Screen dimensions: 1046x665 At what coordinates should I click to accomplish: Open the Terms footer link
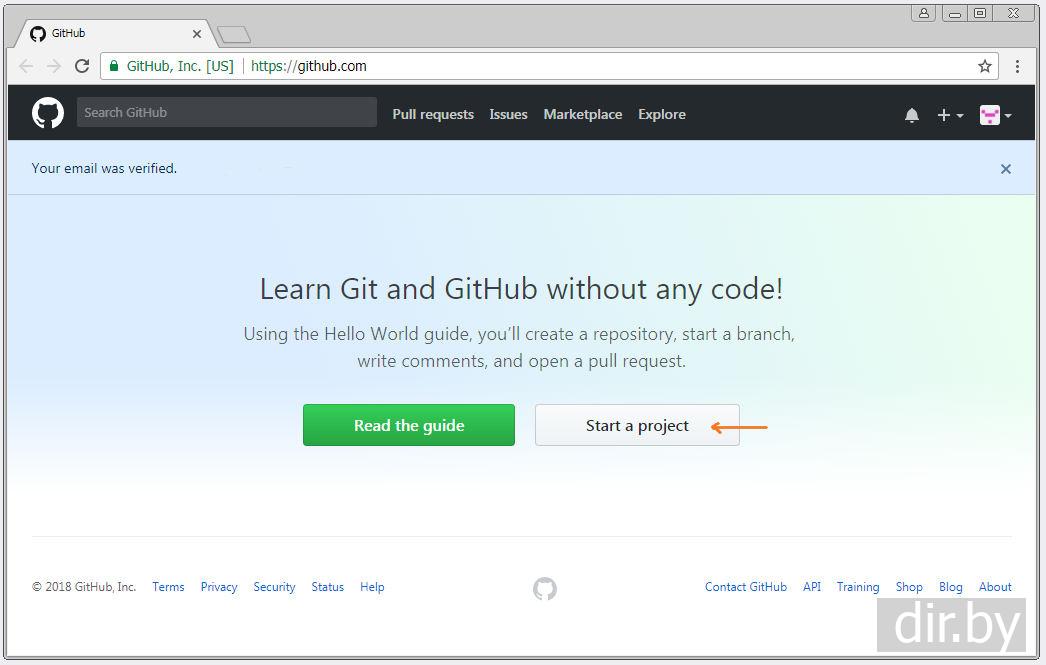click(x=168, y=587)
